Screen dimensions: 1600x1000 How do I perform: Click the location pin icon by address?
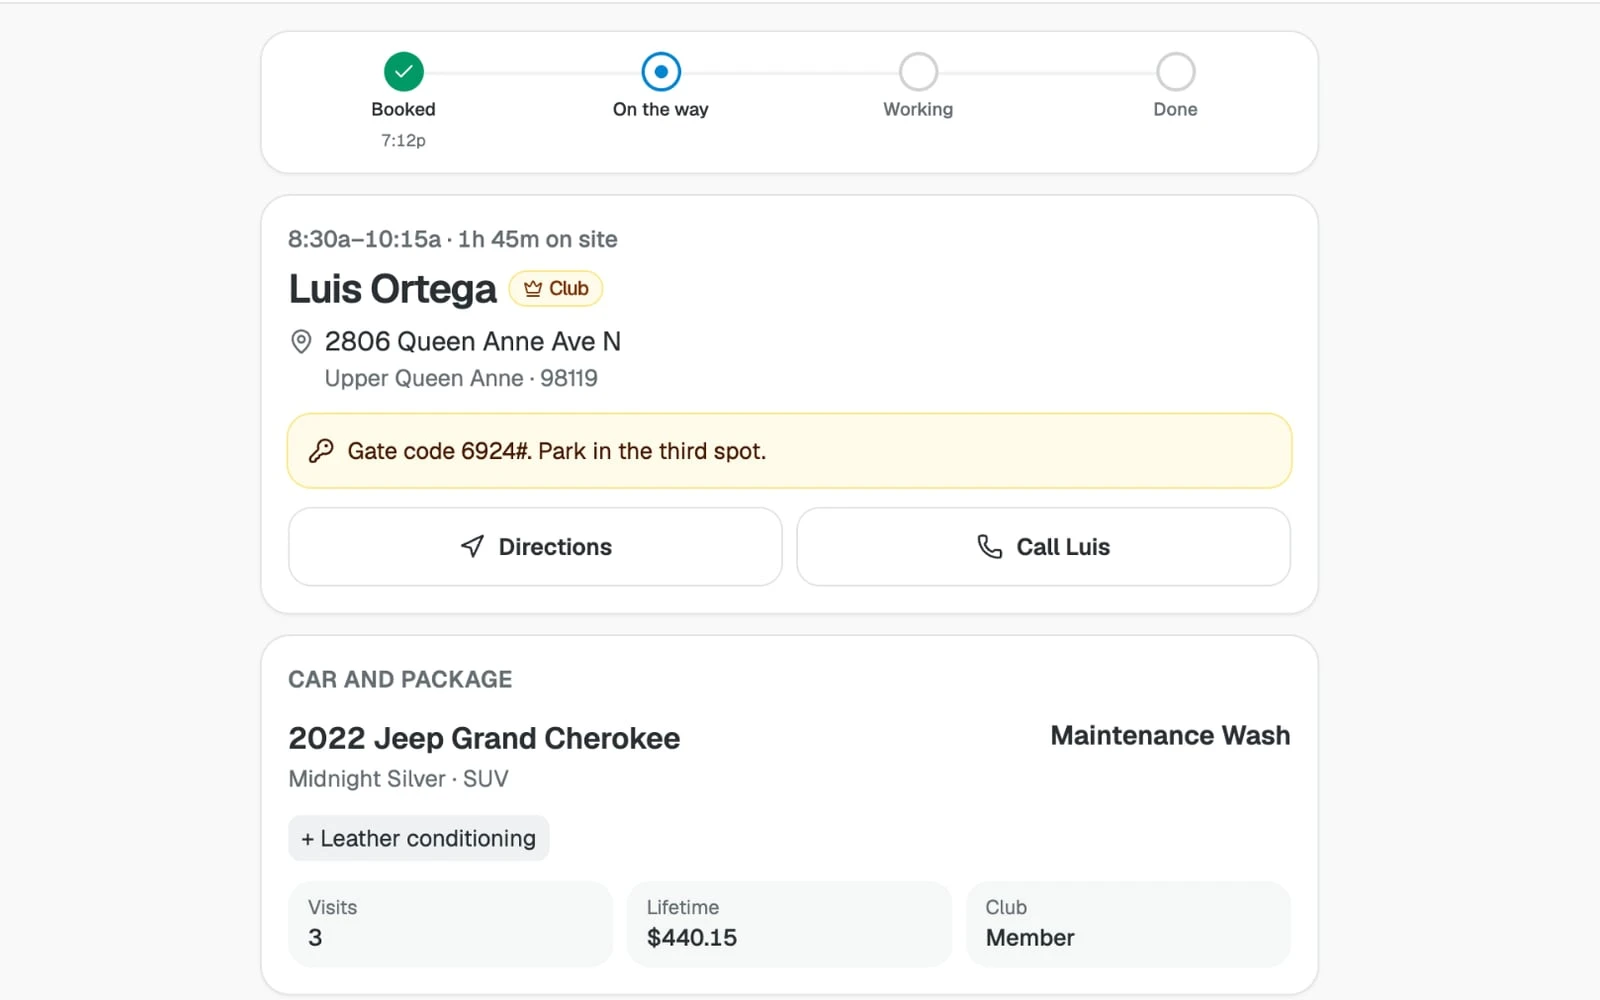(x=301, y=342)
